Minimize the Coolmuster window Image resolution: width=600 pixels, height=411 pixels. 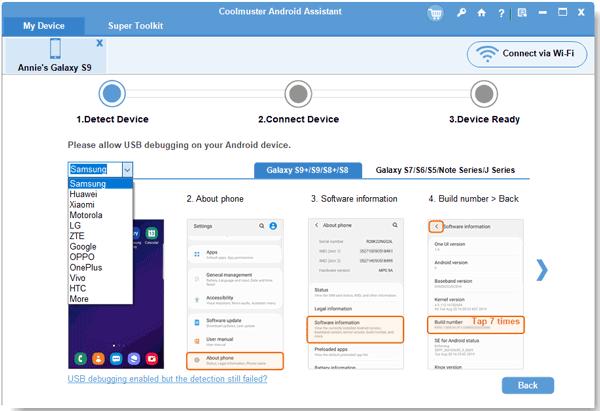point(542,13)
